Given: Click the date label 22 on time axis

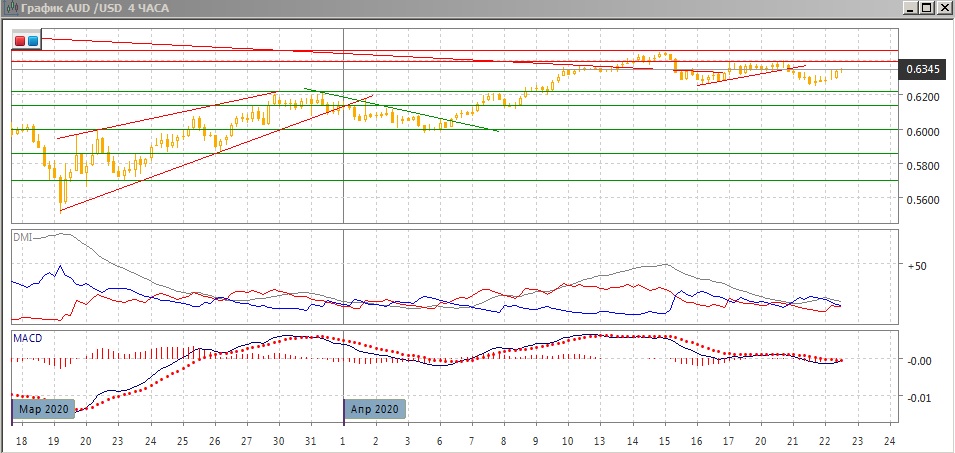Looking at the screenshot, I should pos(825,441).
